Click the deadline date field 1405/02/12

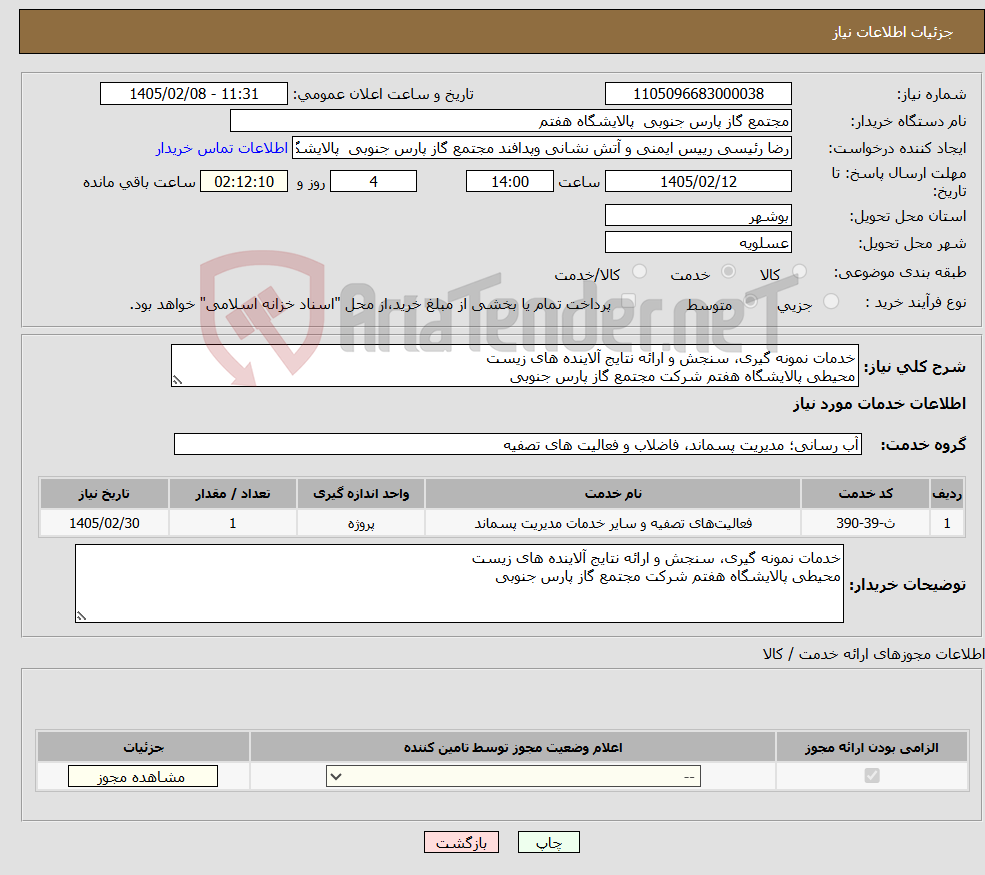[698, 182]
